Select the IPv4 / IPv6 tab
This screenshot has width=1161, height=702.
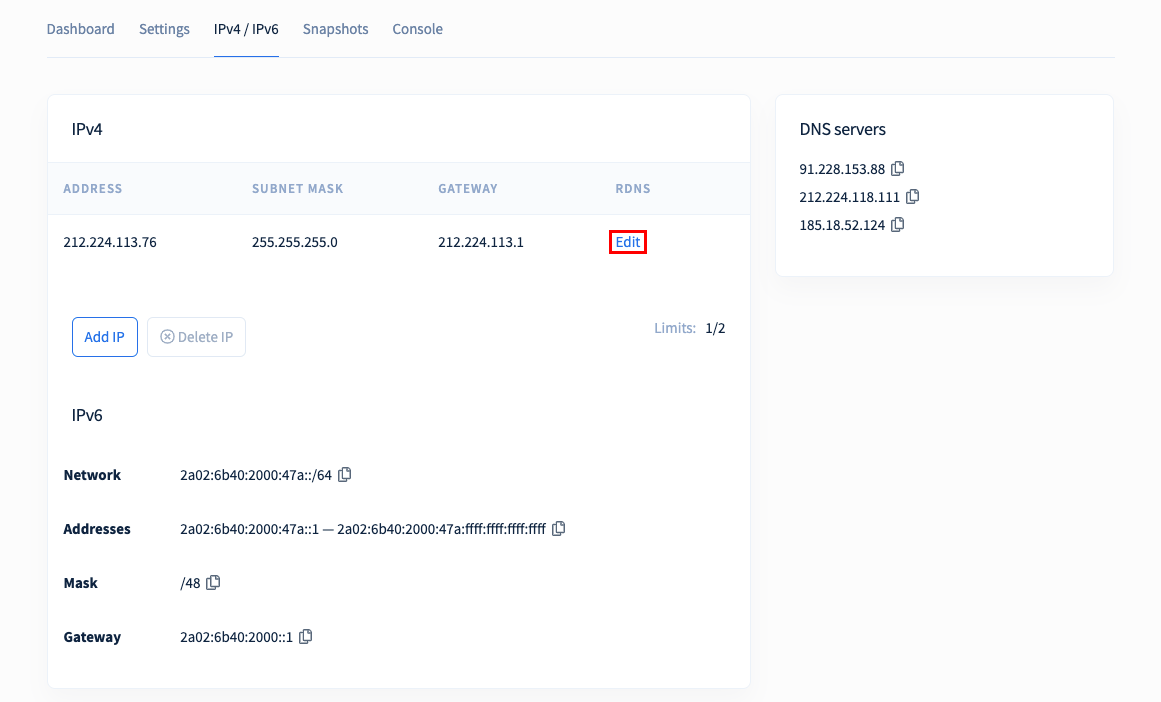(x=247, y=29)
